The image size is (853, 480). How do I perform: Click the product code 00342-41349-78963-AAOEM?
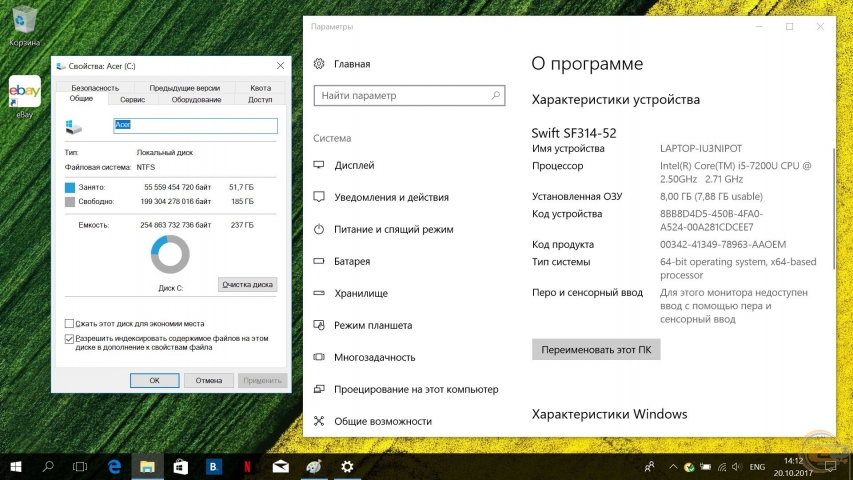[x=722, y=244]
